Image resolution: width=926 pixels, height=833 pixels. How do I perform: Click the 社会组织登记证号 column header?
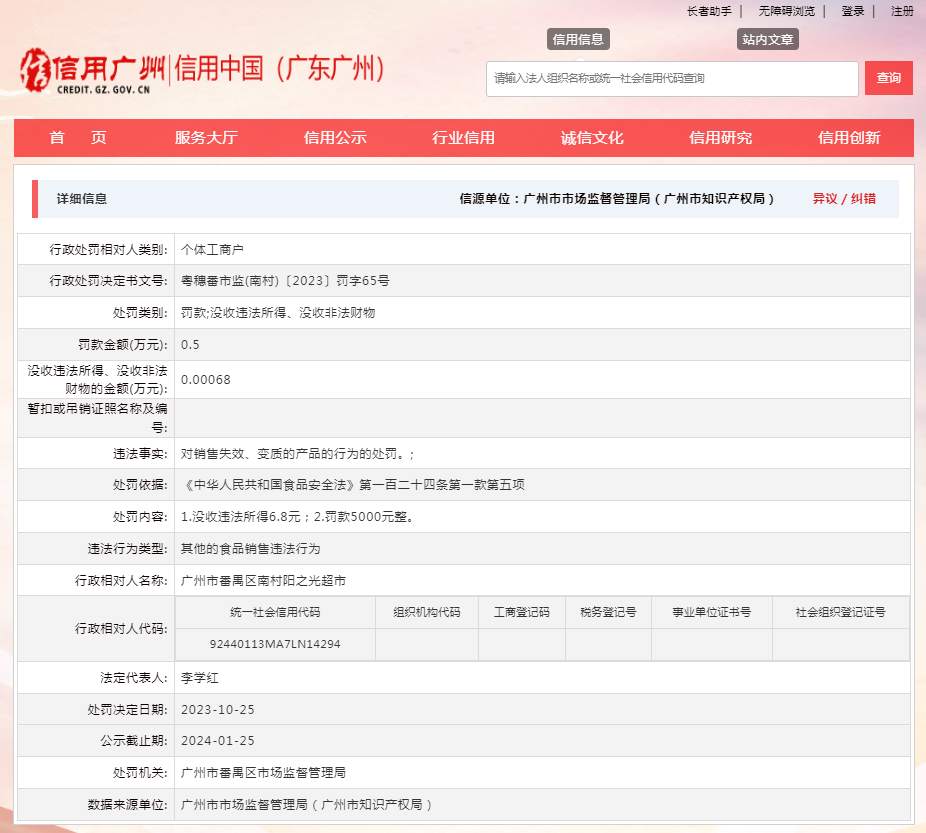[x=840, y=612]
